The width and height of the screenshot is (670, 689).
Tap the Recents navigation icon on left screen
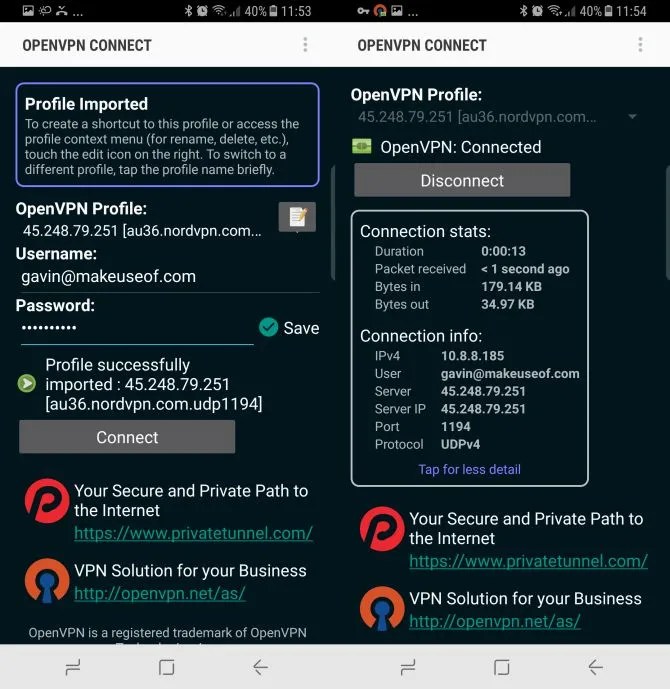73,667
